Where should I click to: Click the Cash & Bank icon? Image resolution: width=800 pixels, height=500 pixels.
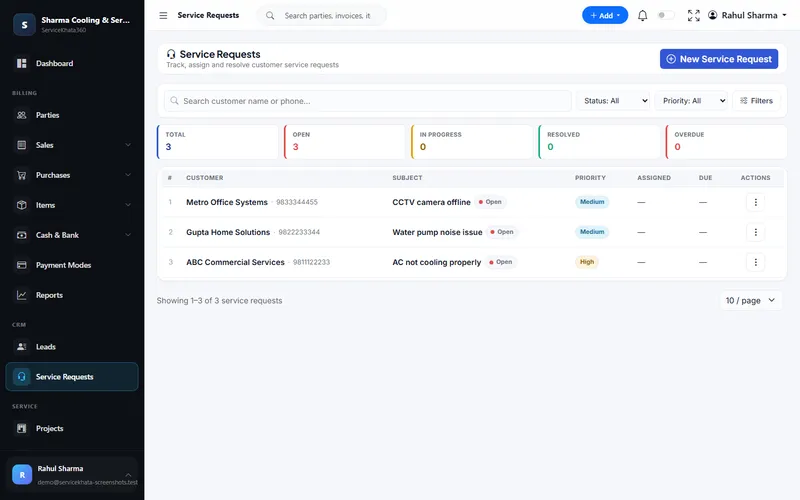coord(21,235)
